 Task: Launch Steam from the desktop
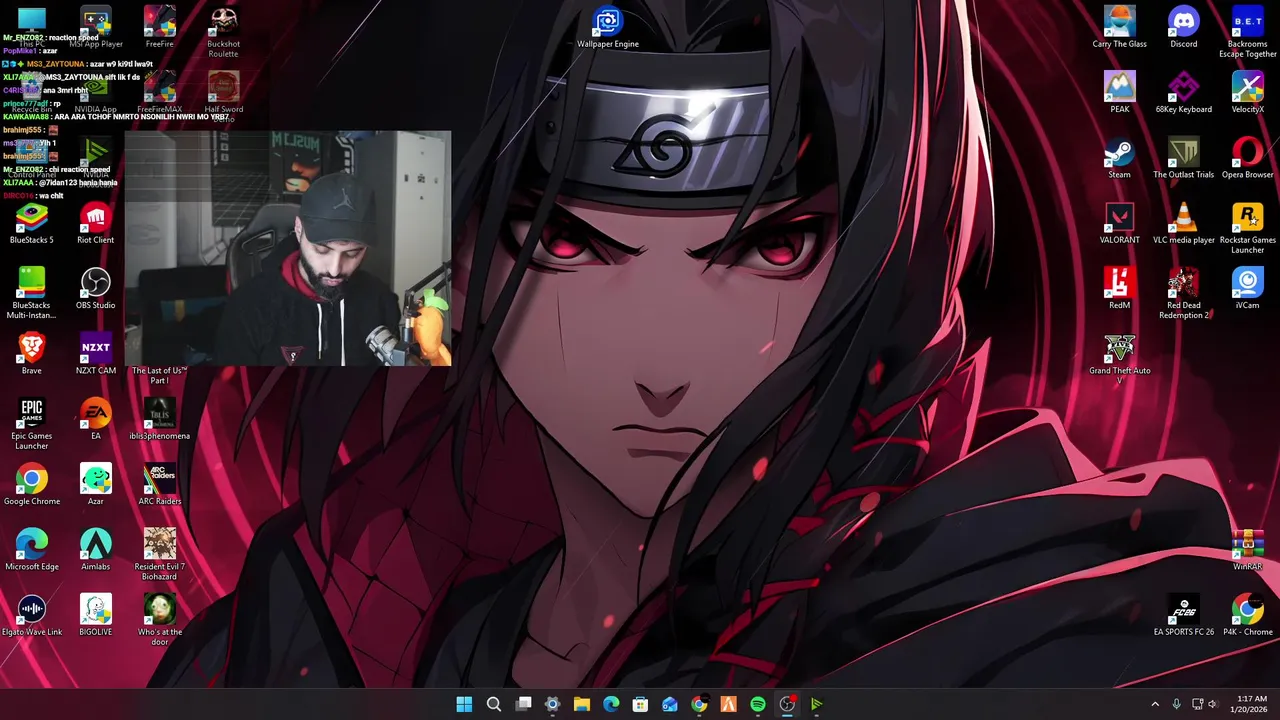[x=1119, y=159]
